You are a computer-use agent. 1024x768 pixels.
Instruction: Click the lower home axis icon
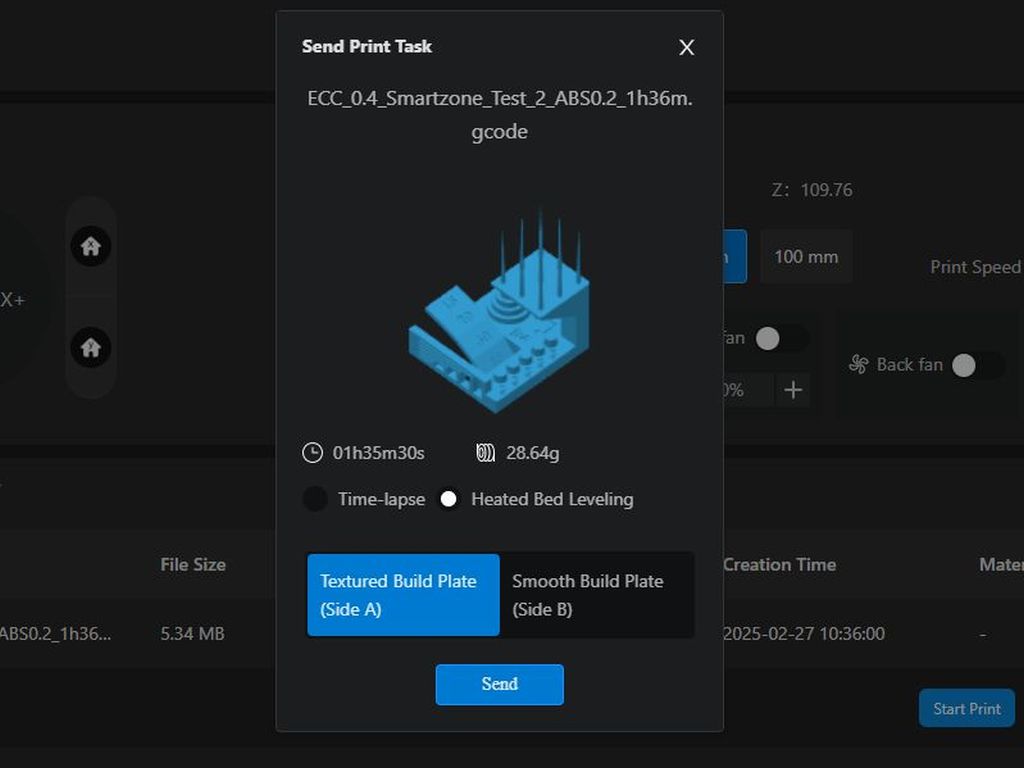[x=91, y=347]
